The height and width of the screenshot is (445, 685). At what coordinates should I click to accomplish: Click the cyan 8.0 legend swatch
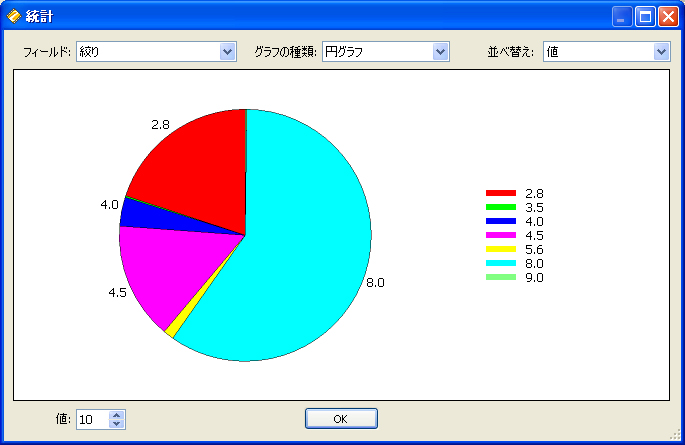click(x=501, y=263)
